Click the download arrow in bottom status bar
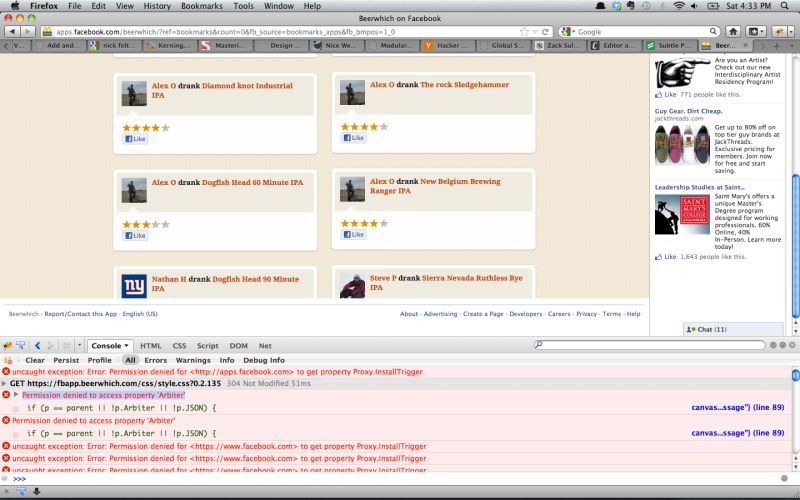800x500 pixels. tap(36, 491)
